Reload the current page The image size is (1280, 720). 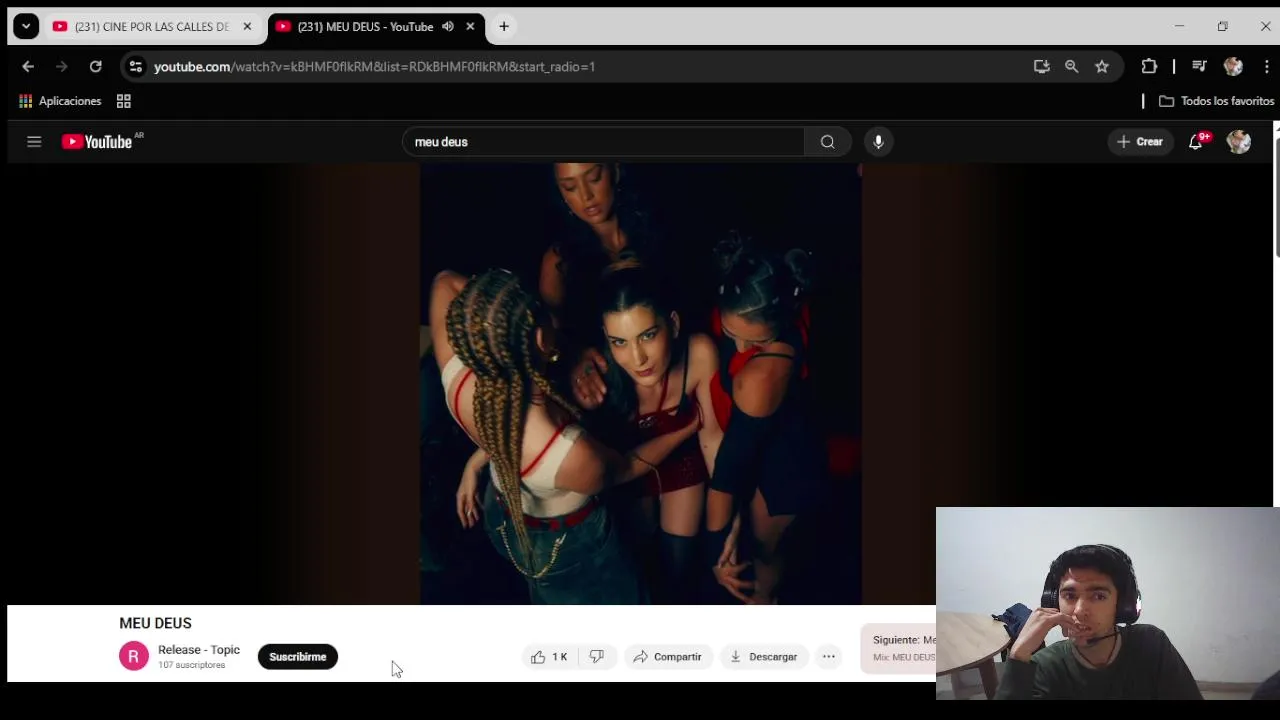pyautogui.click(x=95, y=66)
